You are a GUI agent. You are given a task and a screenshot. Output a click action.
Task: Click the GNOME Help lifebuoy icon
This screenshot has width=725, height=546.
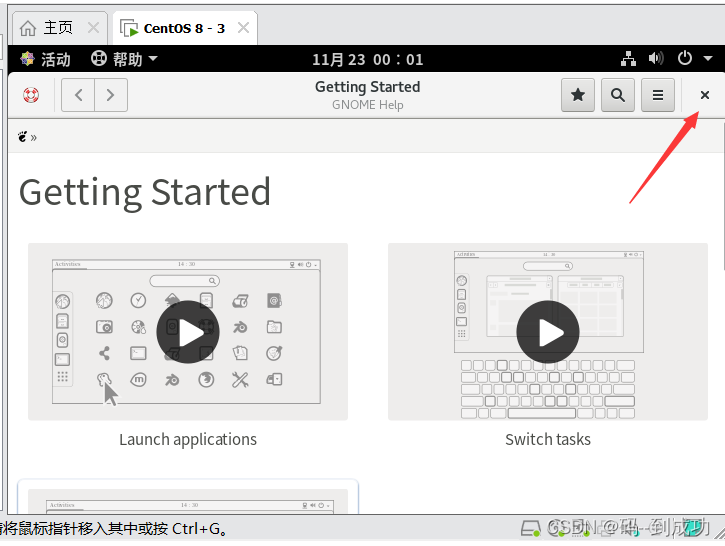31,95
